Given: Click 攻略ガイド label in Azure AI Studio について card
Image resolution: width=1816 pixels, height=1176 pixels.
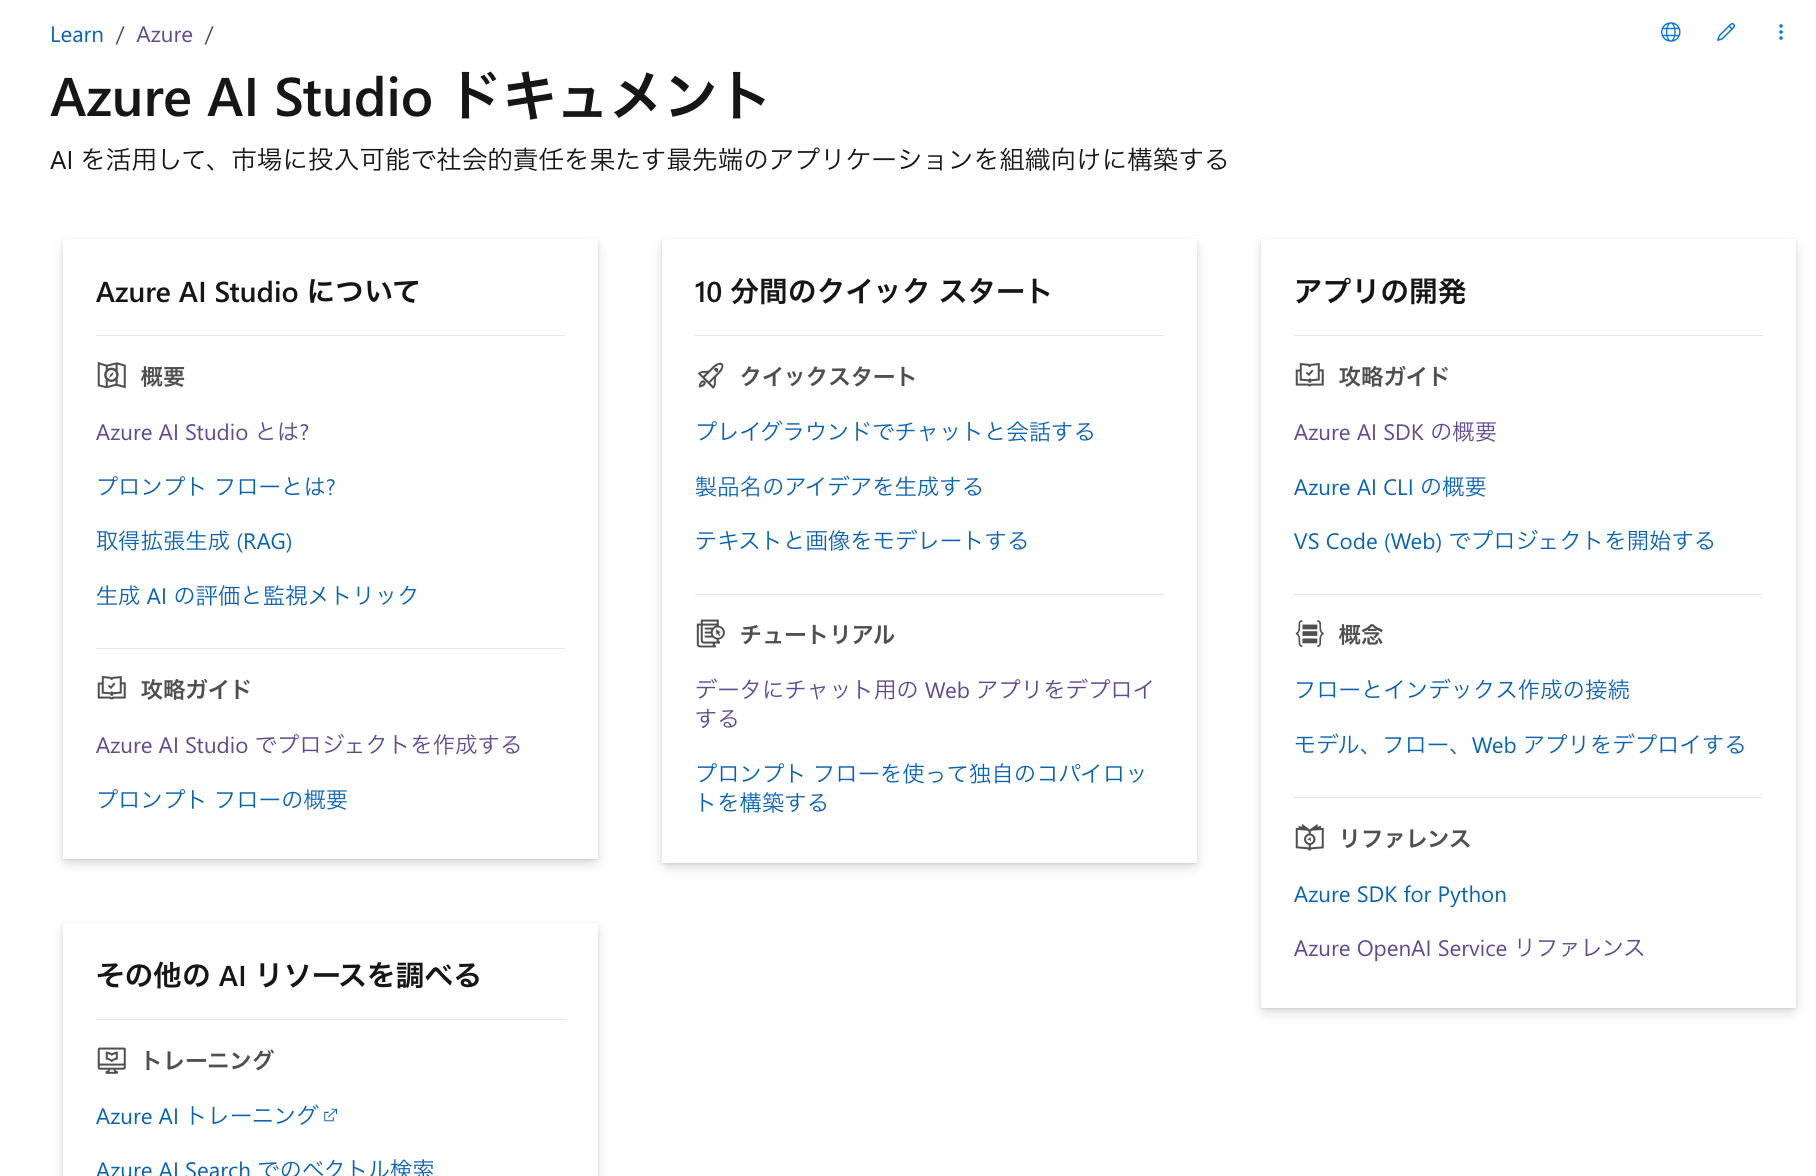Looking at the screenshot, I should point(196,689).
